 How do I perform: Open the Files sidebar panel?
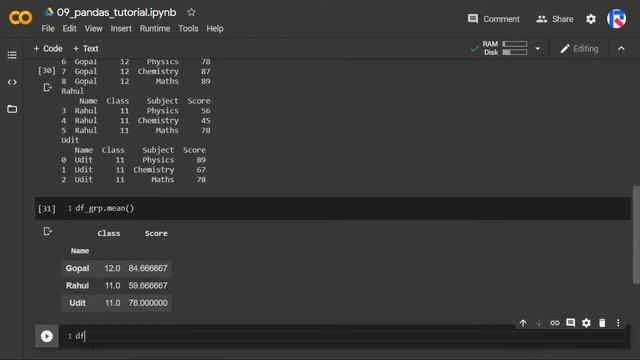[x=12, y=109]
